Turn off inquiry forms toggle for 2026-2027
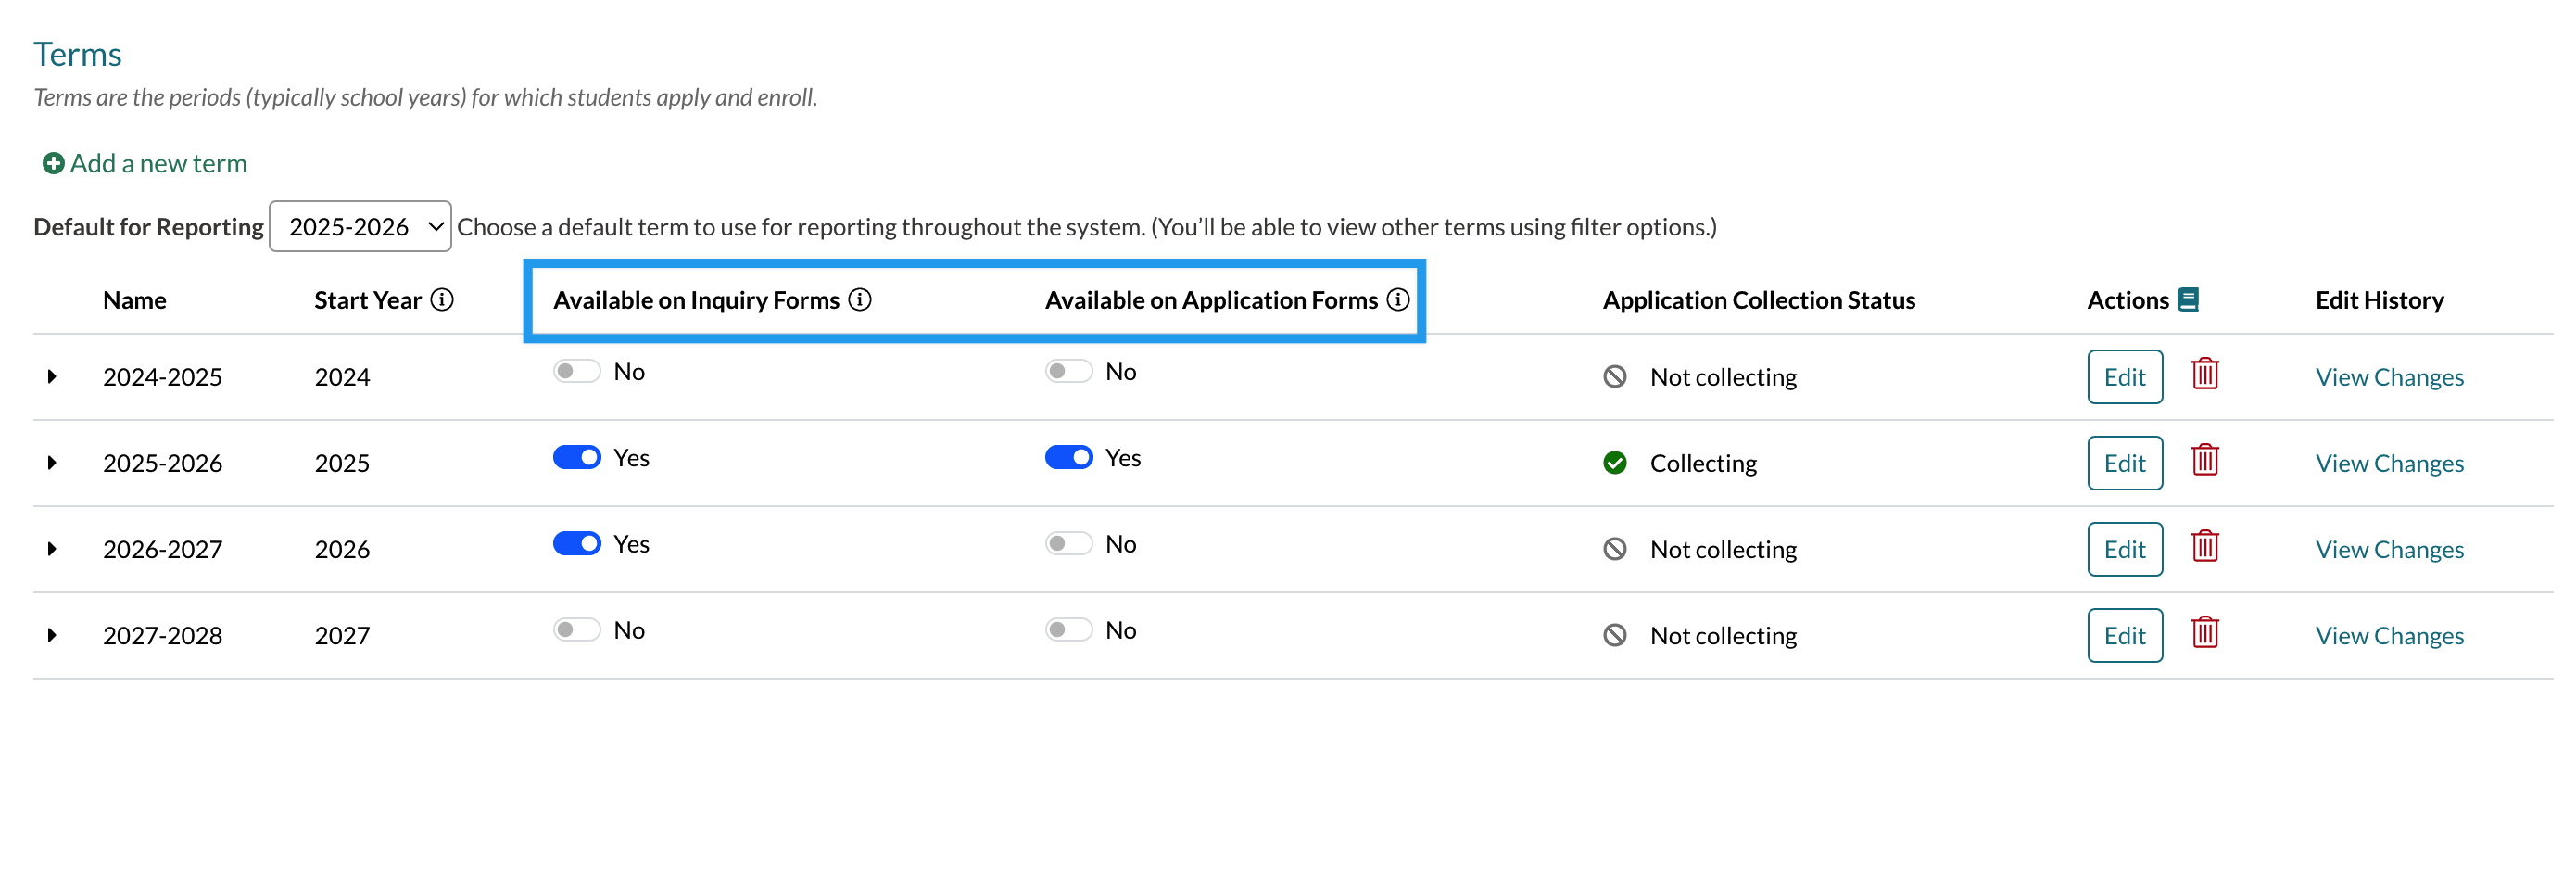 click(x=577, y=544)
